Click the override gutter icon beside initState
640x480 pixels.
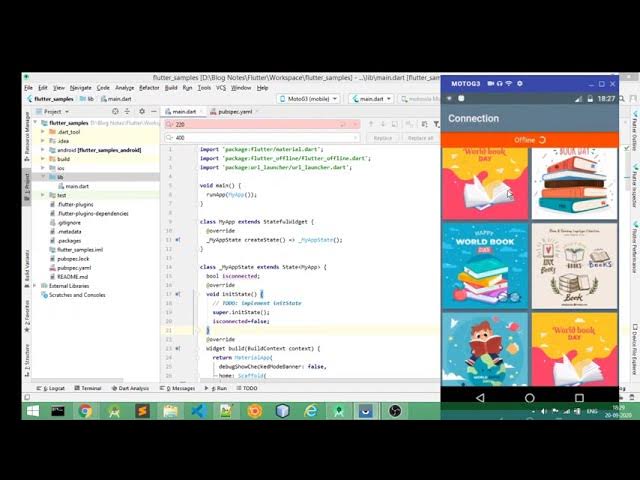177,294
